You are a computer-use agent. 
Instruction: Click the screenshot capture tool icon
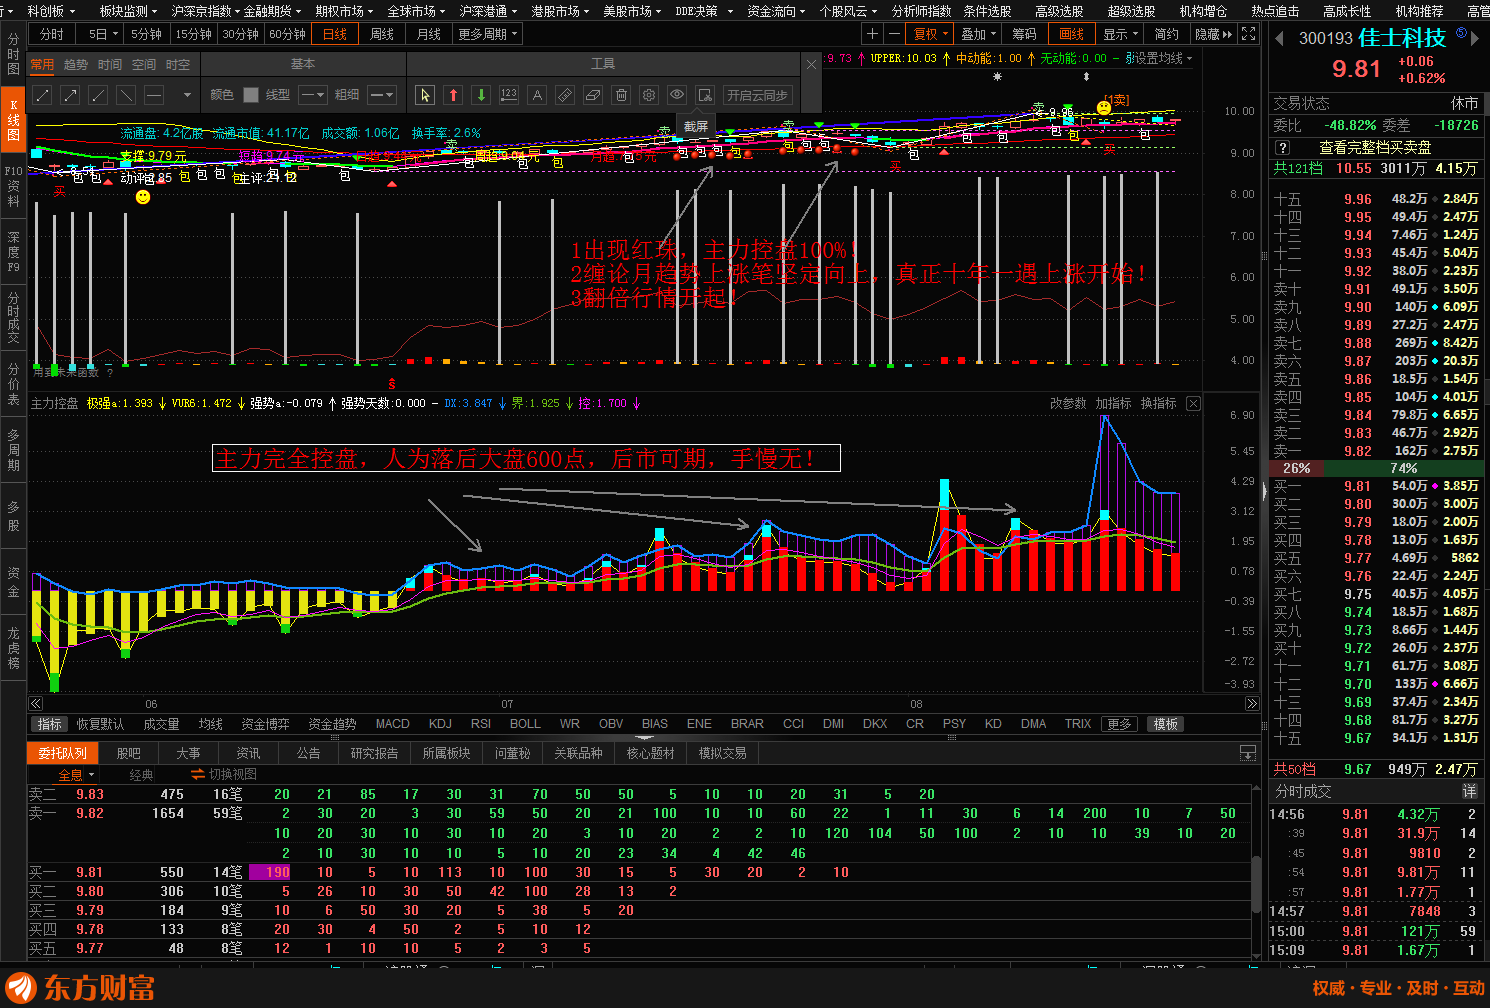point(705,95)
